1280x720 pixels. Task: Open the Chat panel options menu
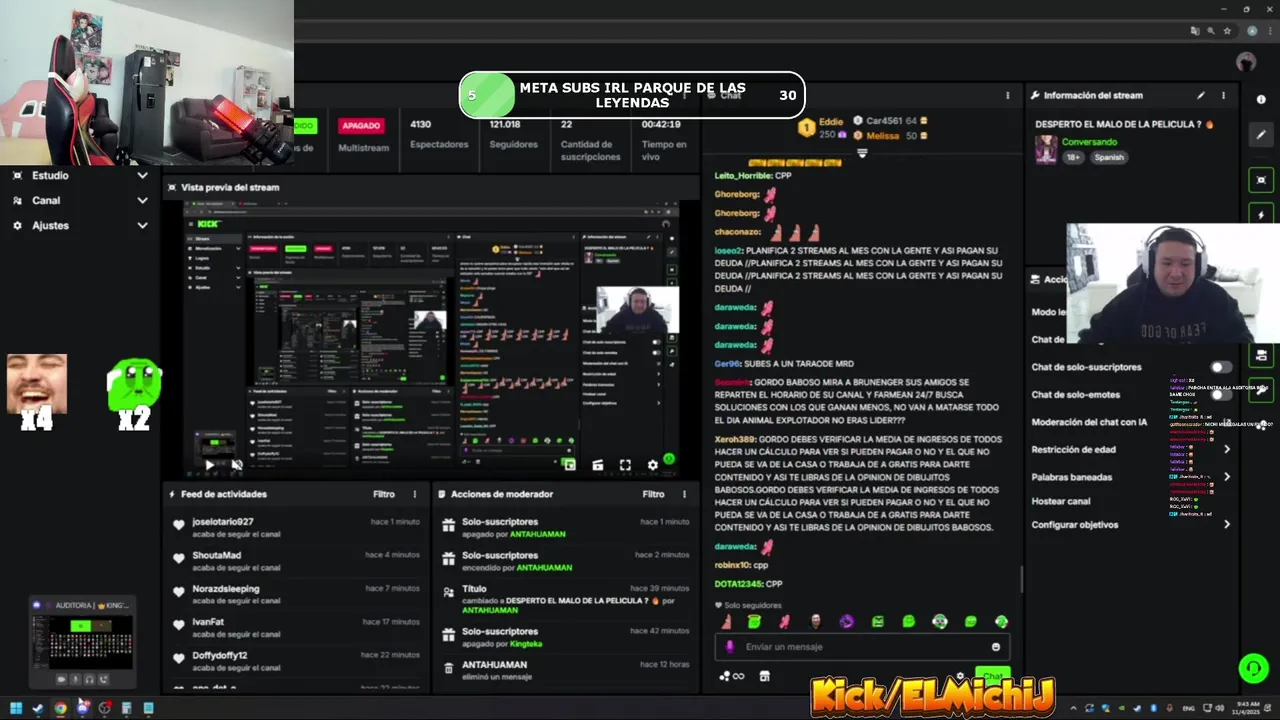[1007, 95]
